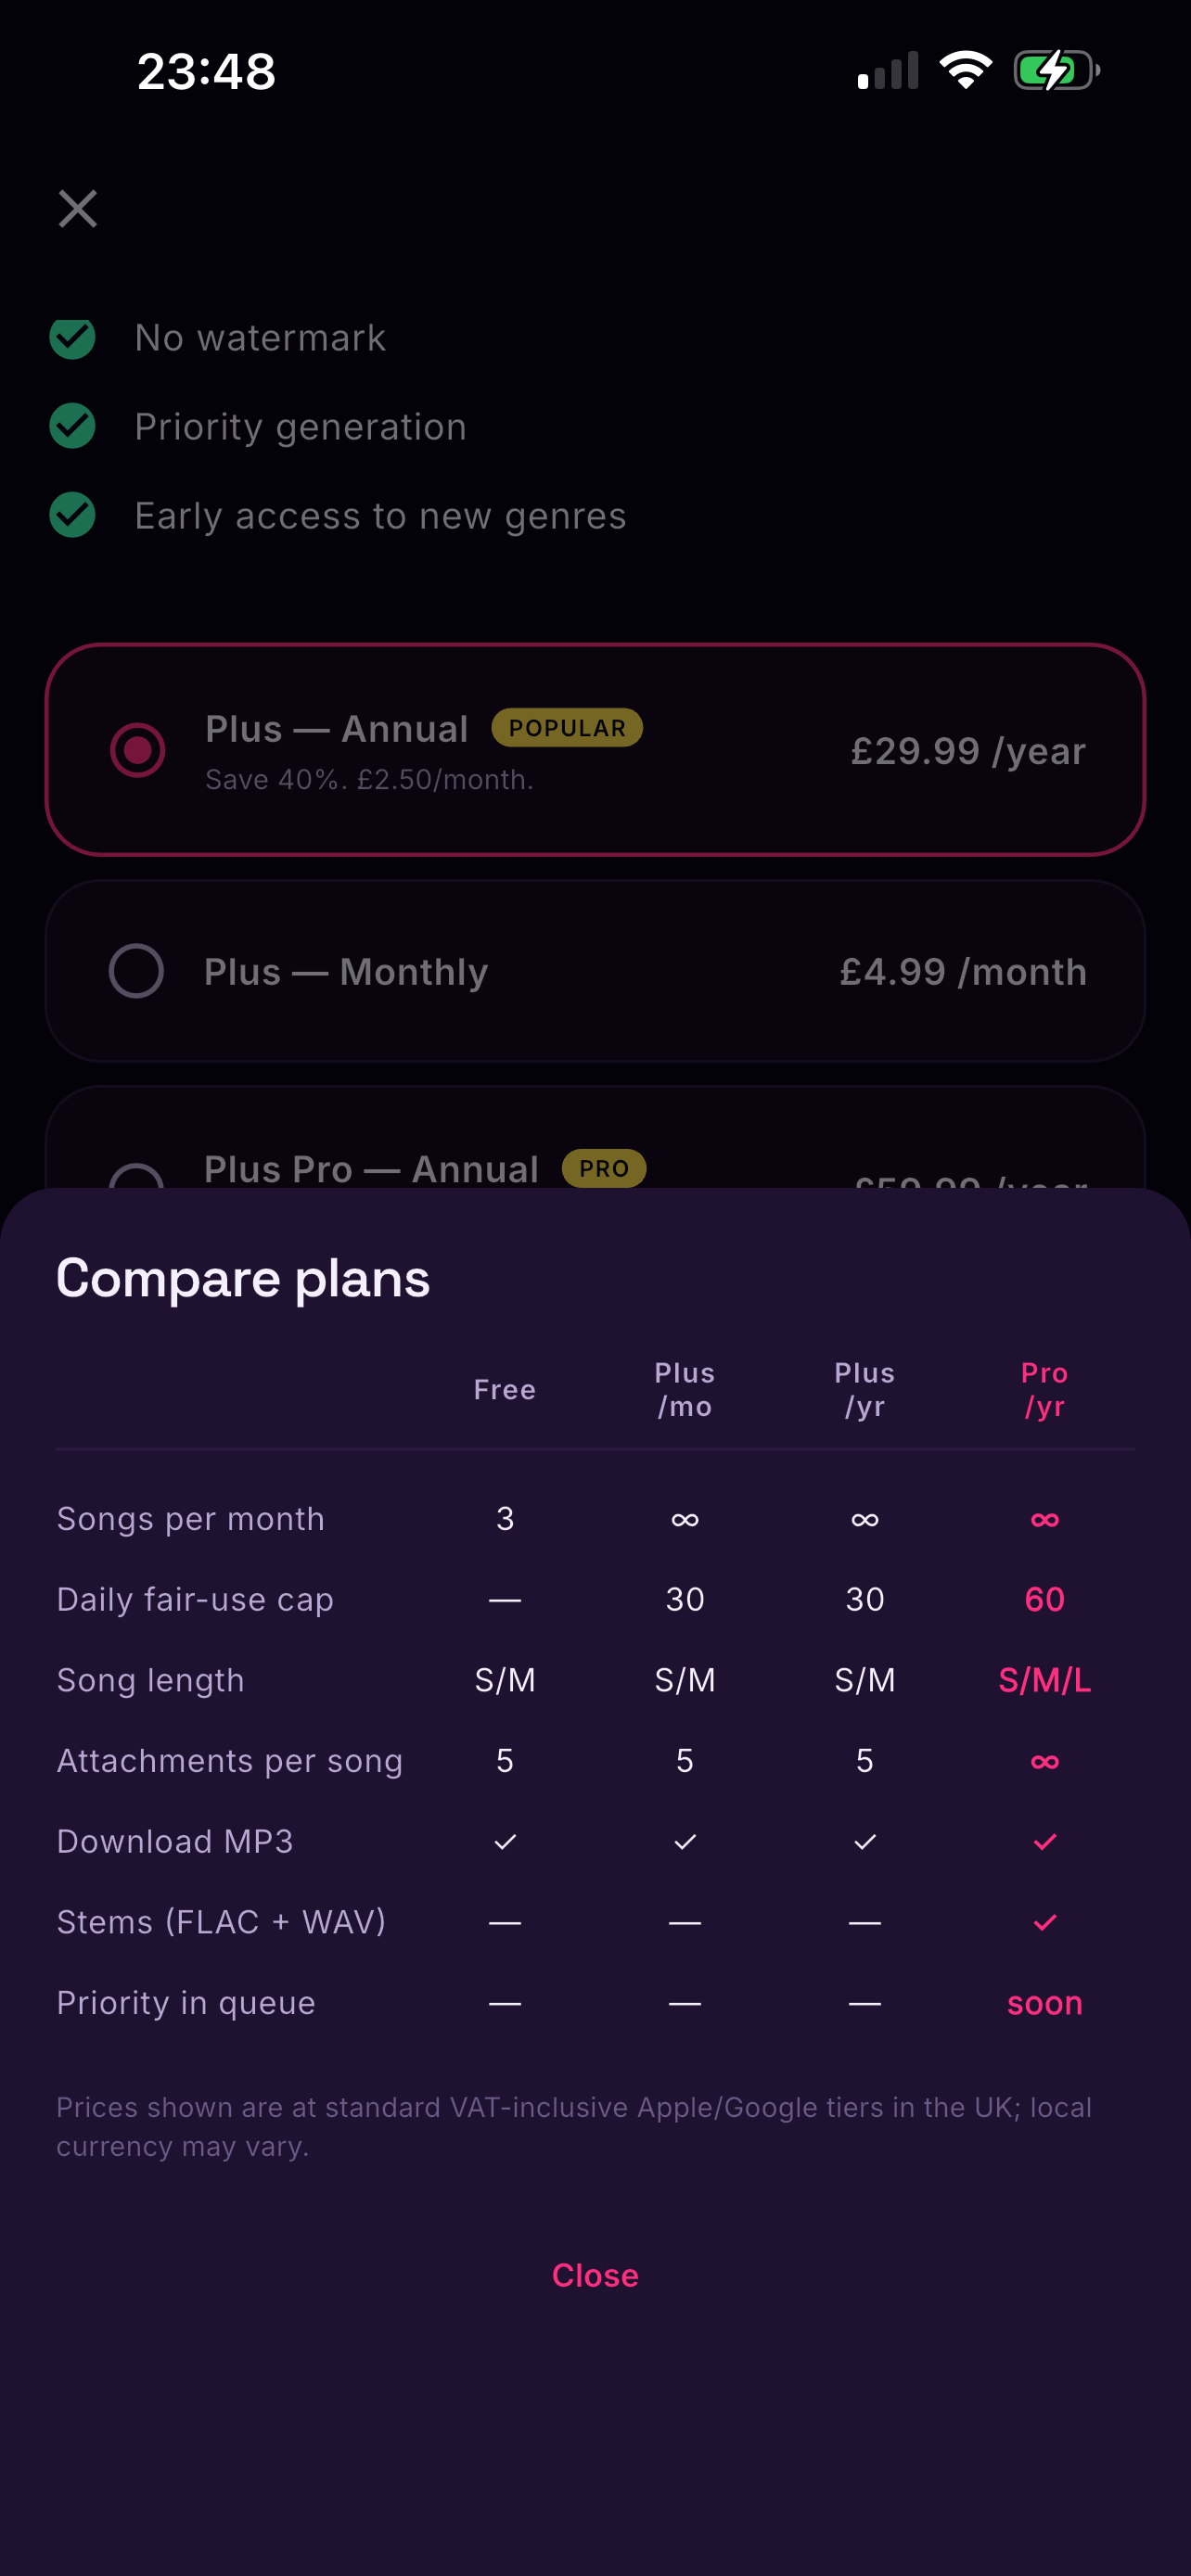Select the Plus — Monthly radio button
The width and height of the screenshot is (1191, 2576).
coord(136,971)
